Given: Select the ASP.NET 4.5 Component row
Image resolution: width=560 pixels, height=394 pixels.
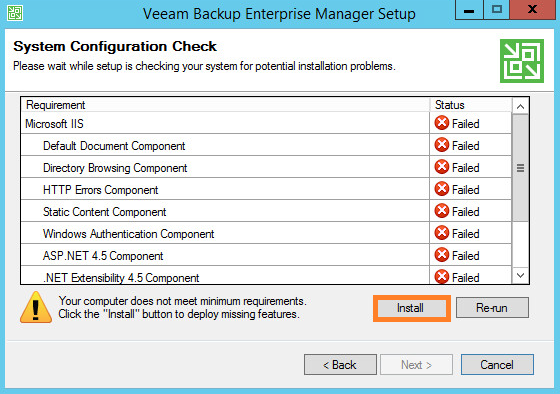Looking at the screenshot, I should (x=266, y=255).
